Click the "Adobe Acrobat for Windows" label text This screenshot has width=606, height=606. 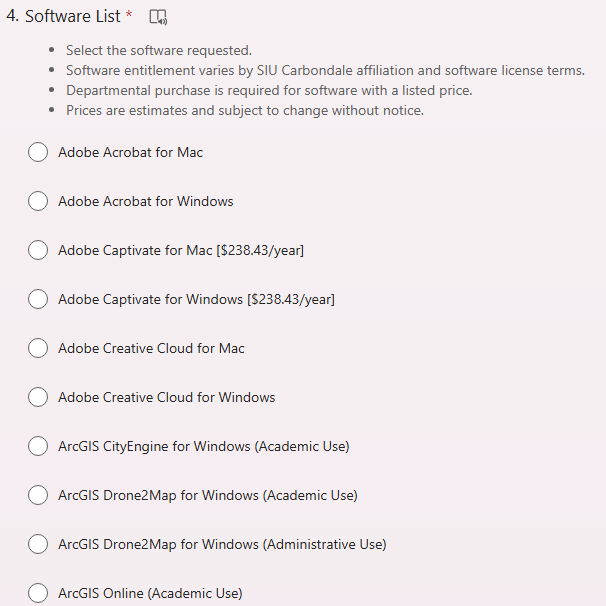(x=145, y=201)
